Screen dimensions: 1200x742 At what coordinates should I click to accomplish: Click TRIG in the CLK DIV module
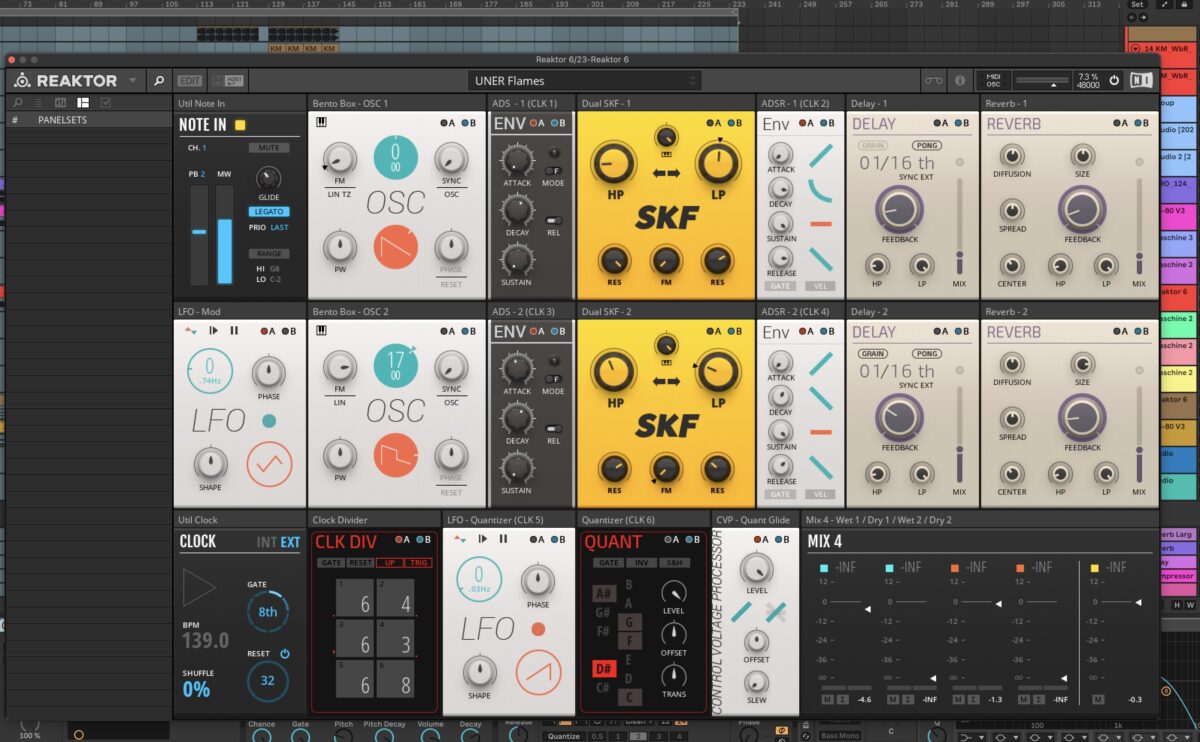click(x=420, y=563)
